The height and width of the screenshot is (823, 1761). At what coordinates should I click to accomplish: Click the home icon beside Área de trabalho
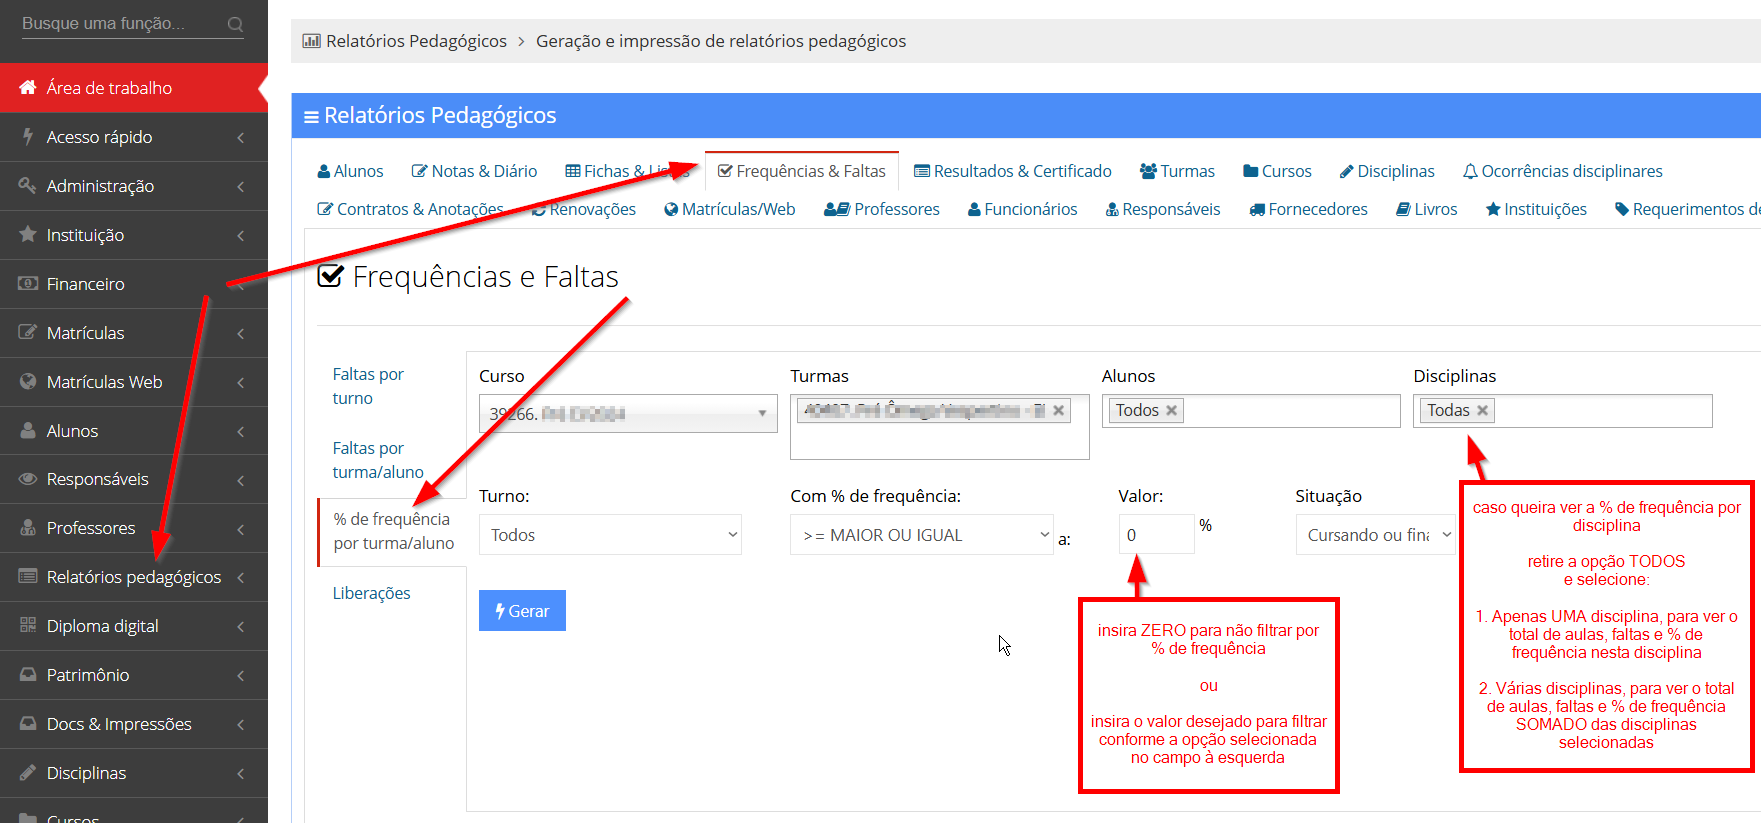click(28, 88)
